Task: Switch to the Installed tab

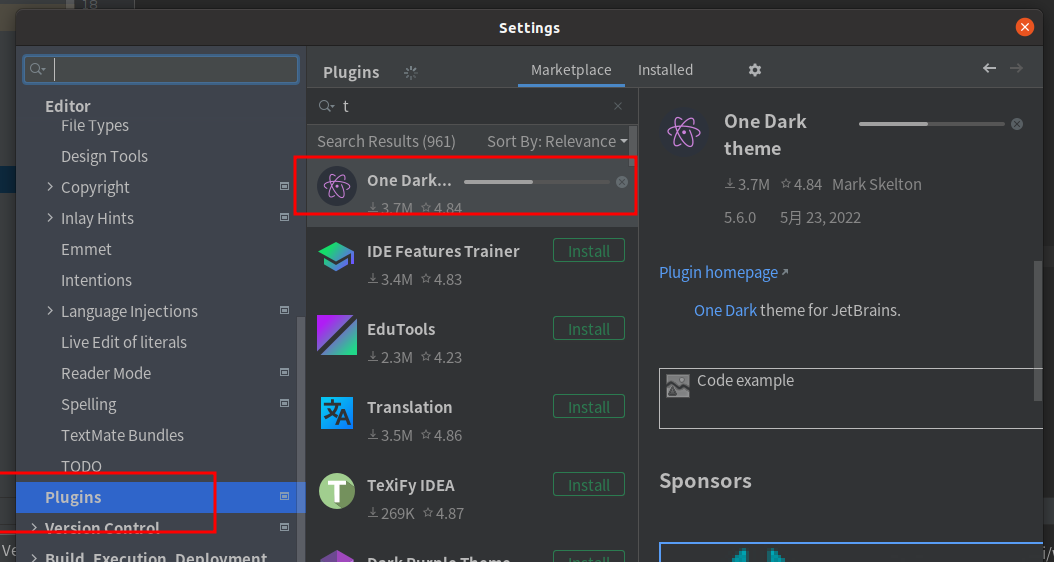Action: pos(665,70)
